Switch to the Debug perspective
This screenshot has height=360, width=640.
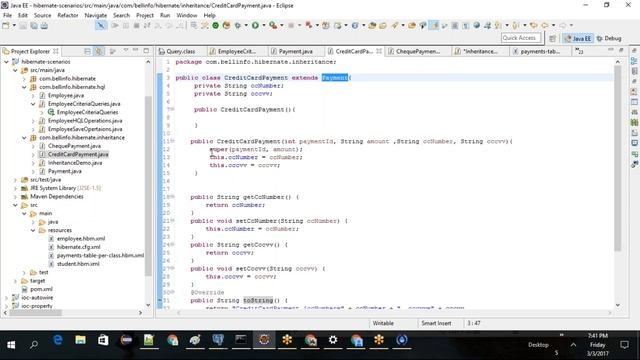tap(609, 38)
